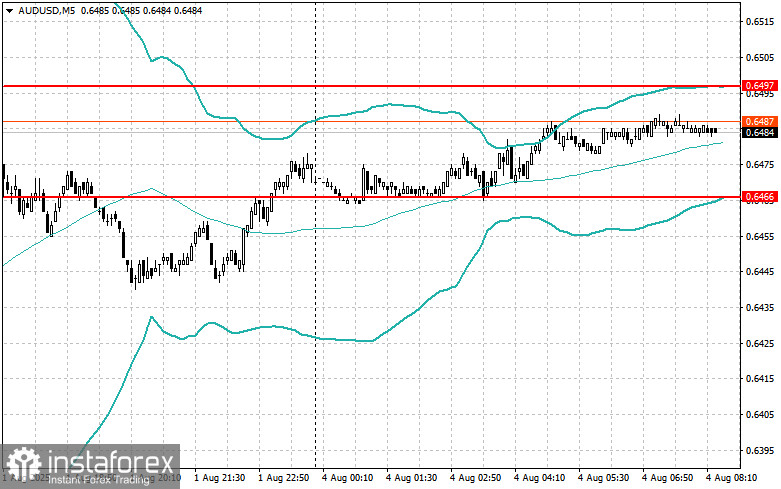
Task: Click the 0.6505 price axis label
Action: point(760,57)
